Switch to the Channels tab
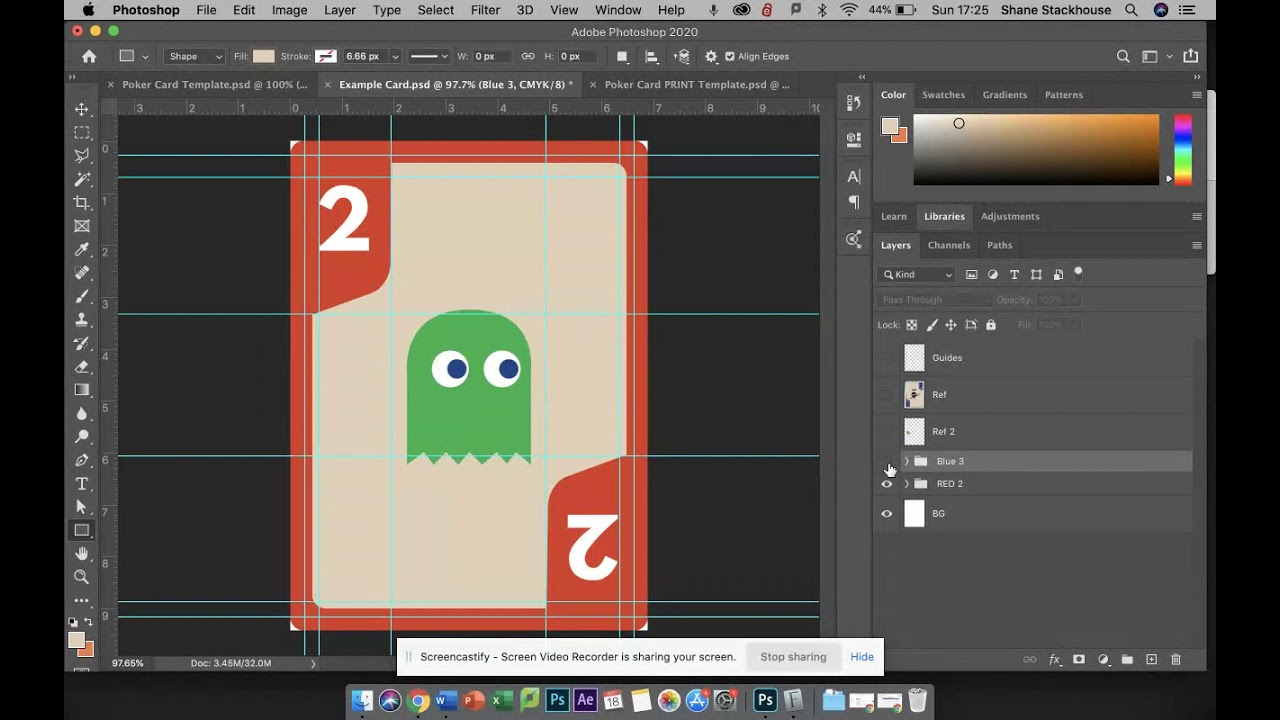 pos(948,245)
